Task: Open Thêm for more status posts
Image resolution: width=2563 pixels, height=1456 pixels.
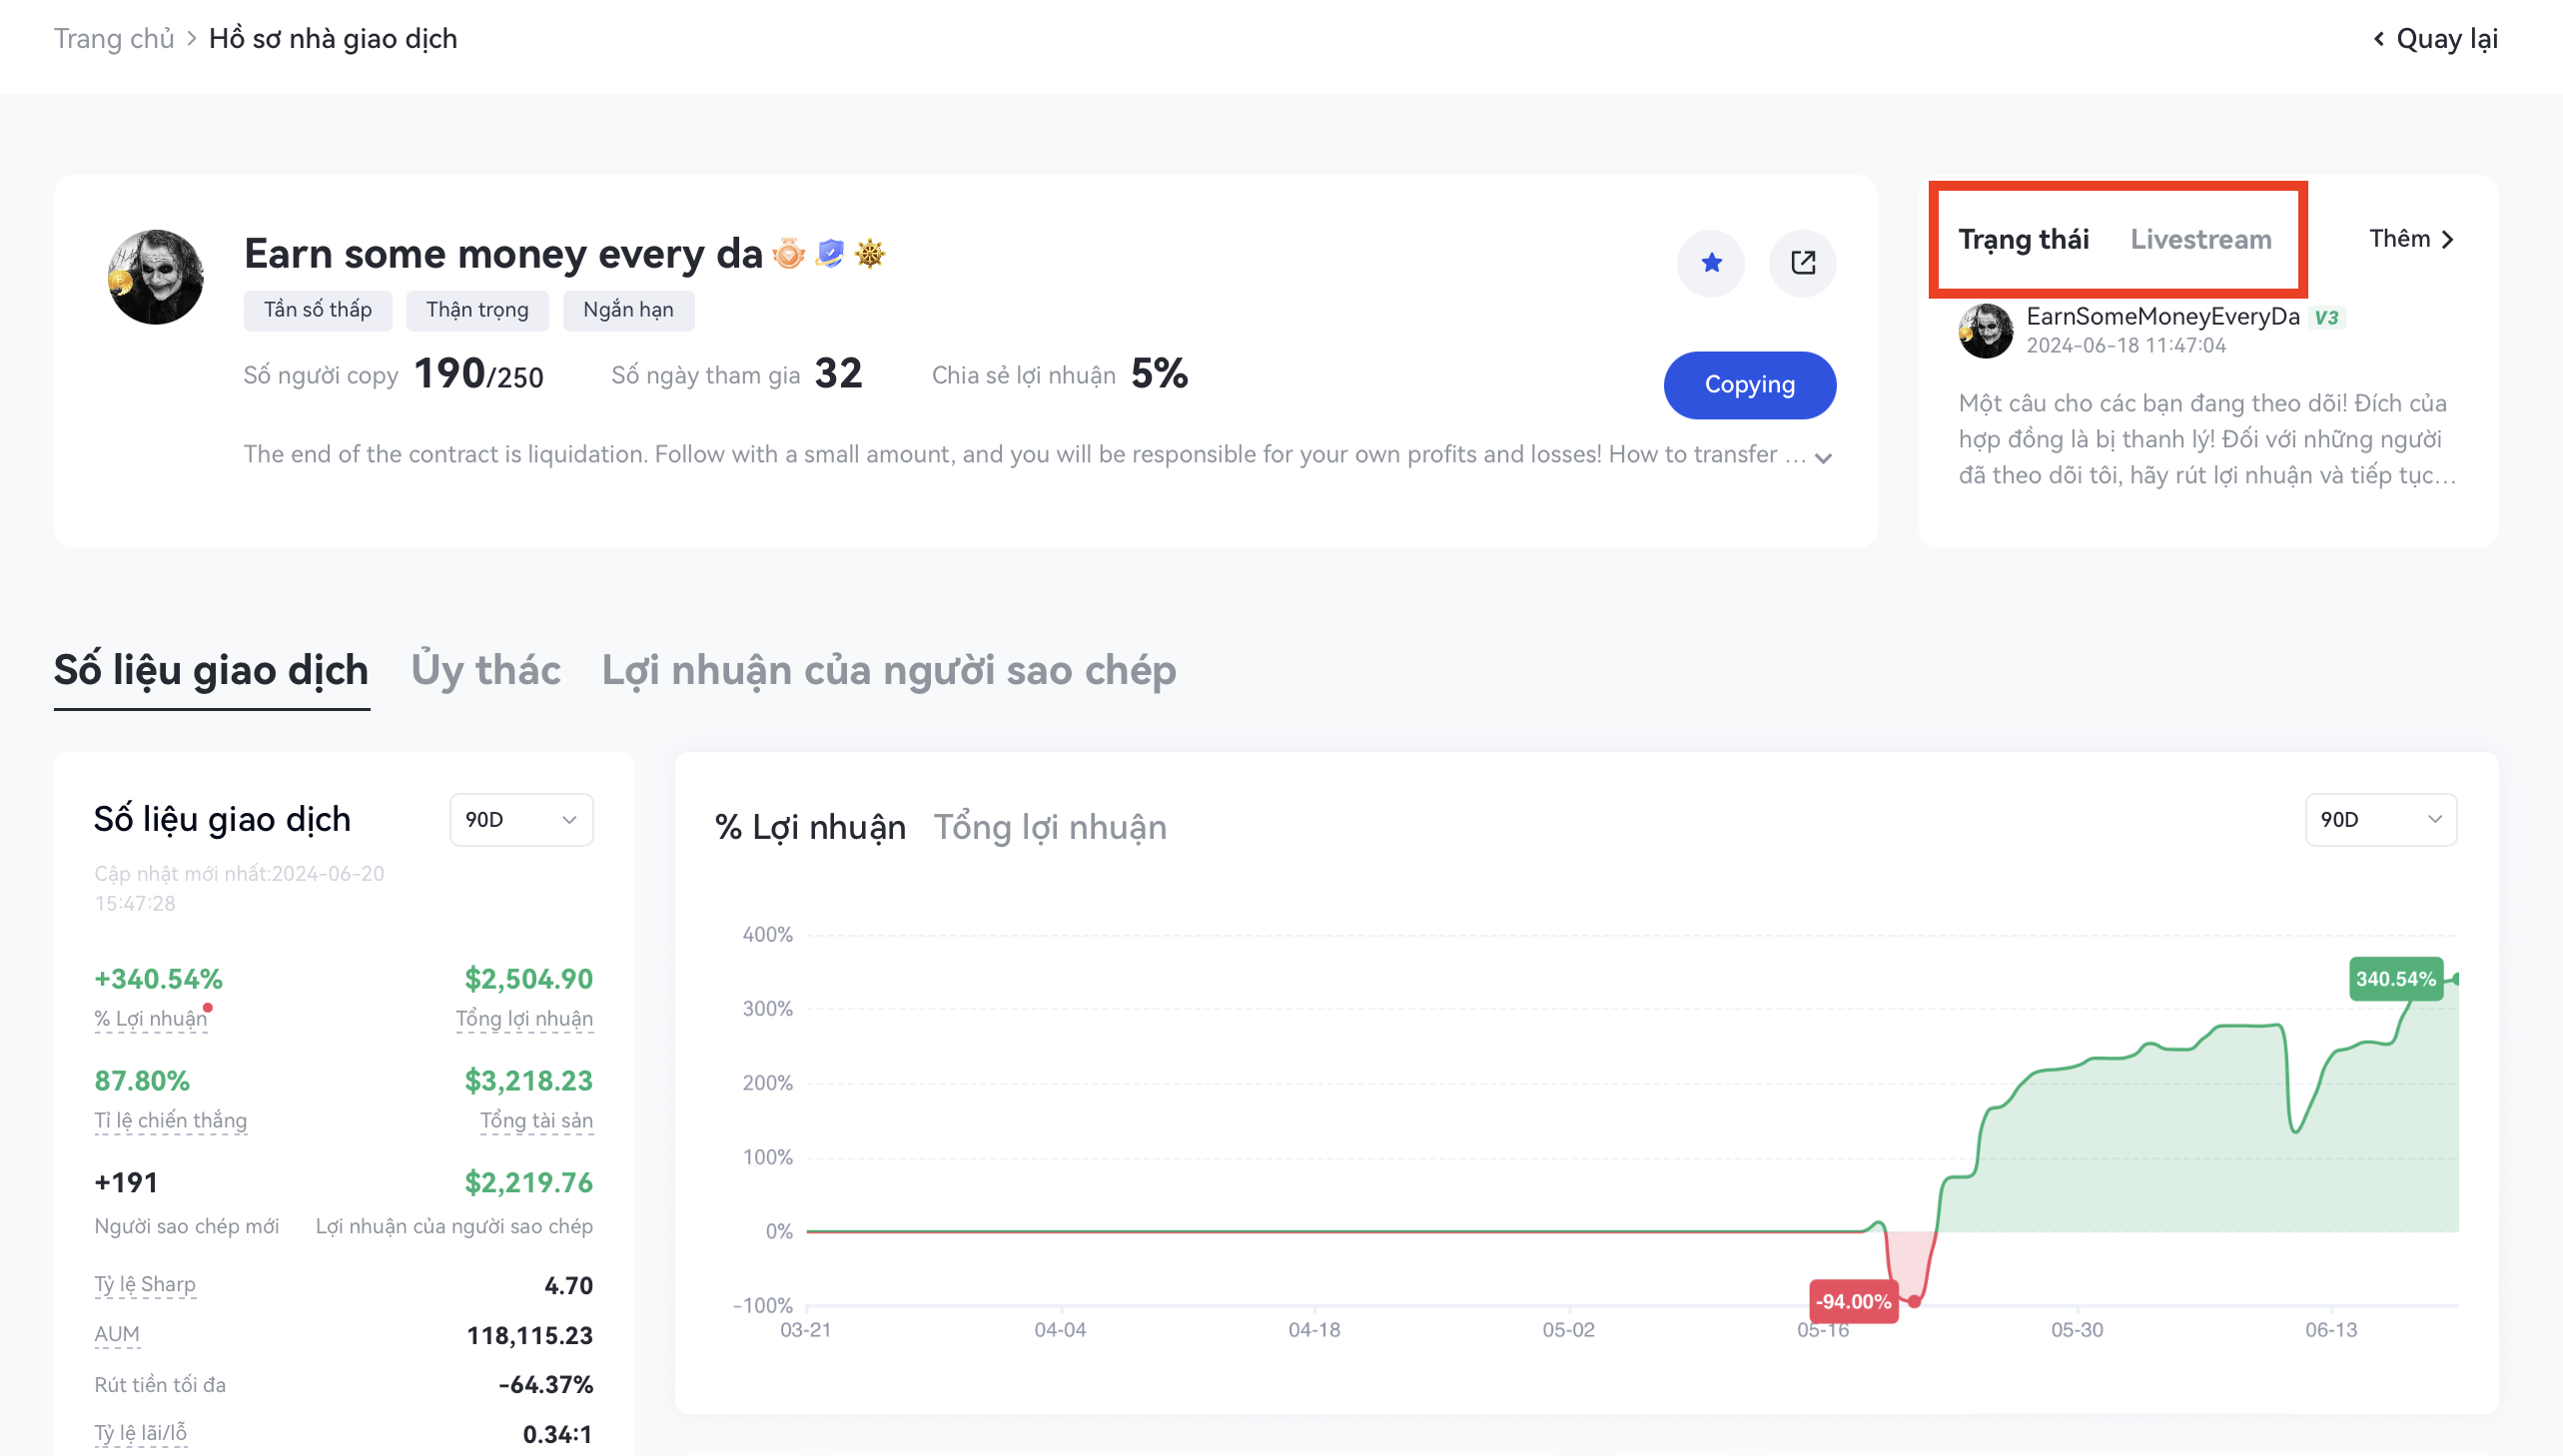Action: 2411,239
